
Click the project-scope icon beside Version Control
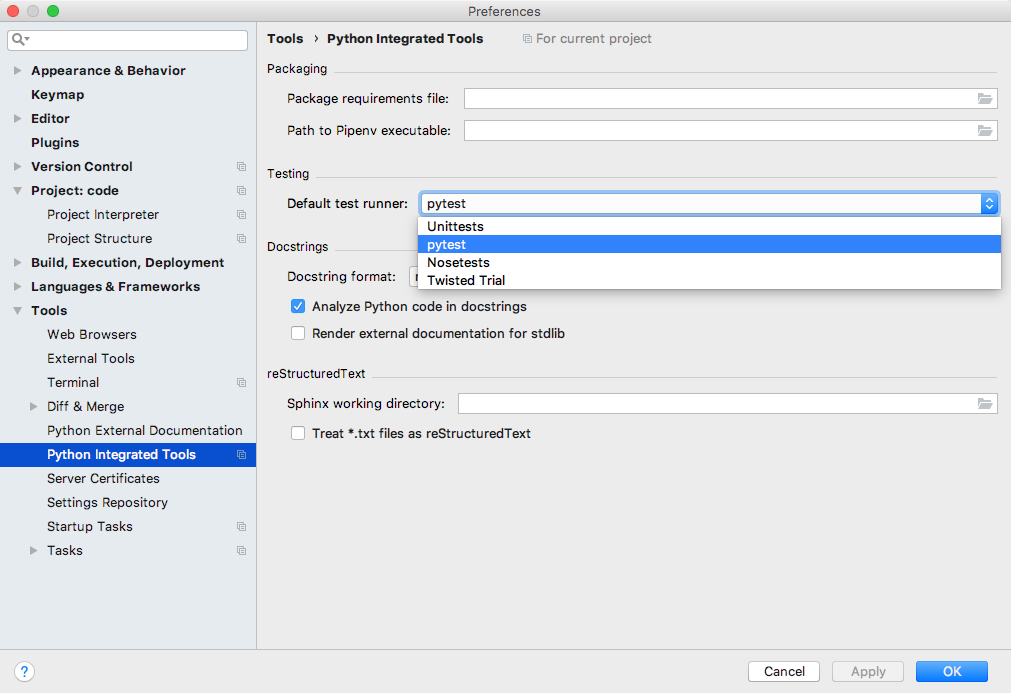(x=241, y=166)
